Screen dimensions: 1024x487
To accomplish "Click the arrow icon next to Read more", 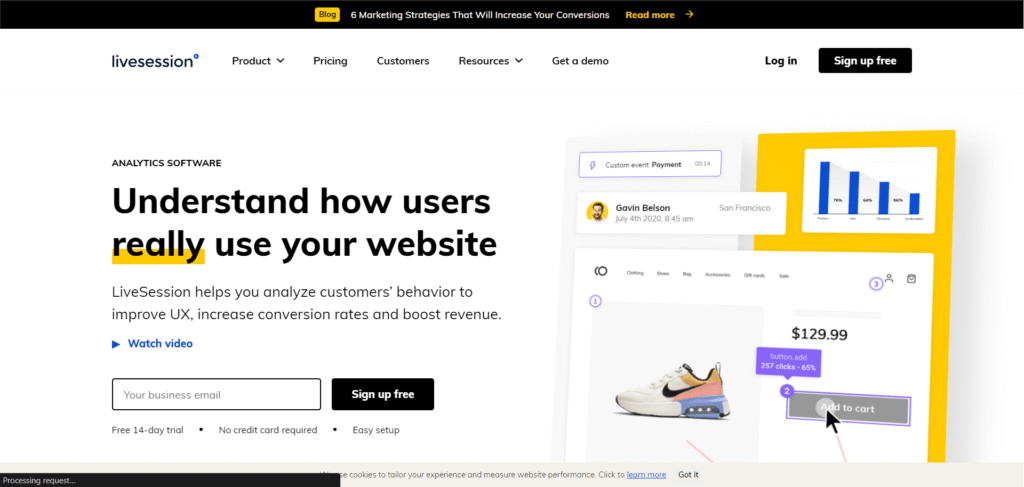I will [x=689, y=15].
